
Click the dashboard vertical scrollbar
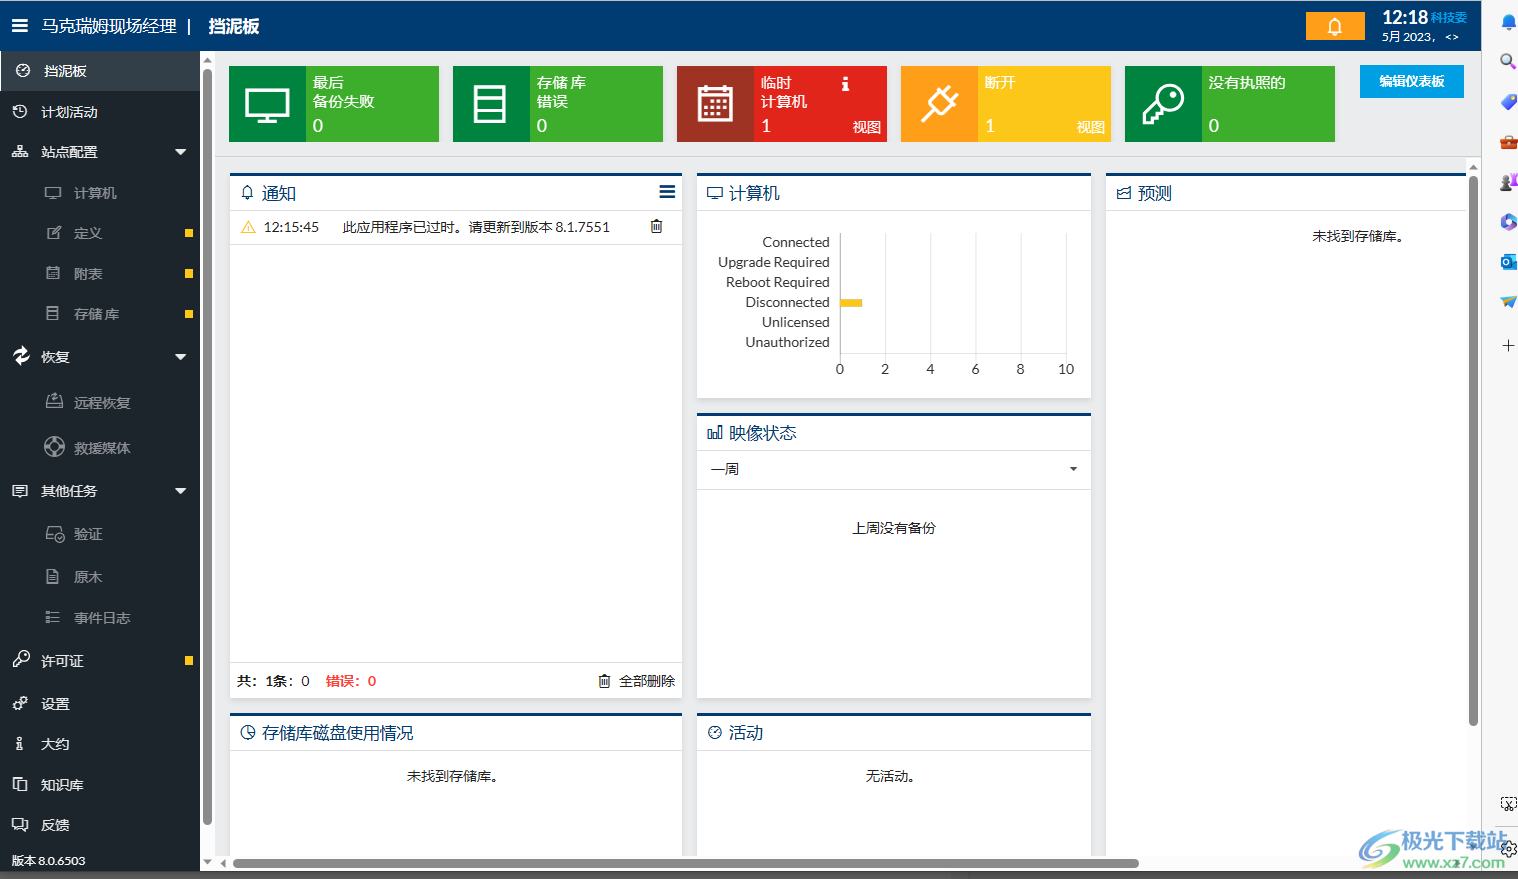pyautogui.click(x=1473, y=450)
